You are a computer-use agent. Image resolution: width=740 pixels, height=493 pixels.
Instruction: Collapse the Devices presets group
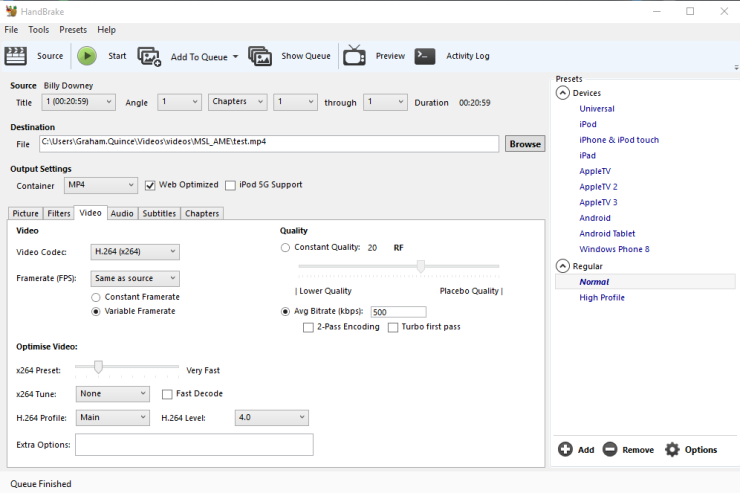click(x=563, y=93)
